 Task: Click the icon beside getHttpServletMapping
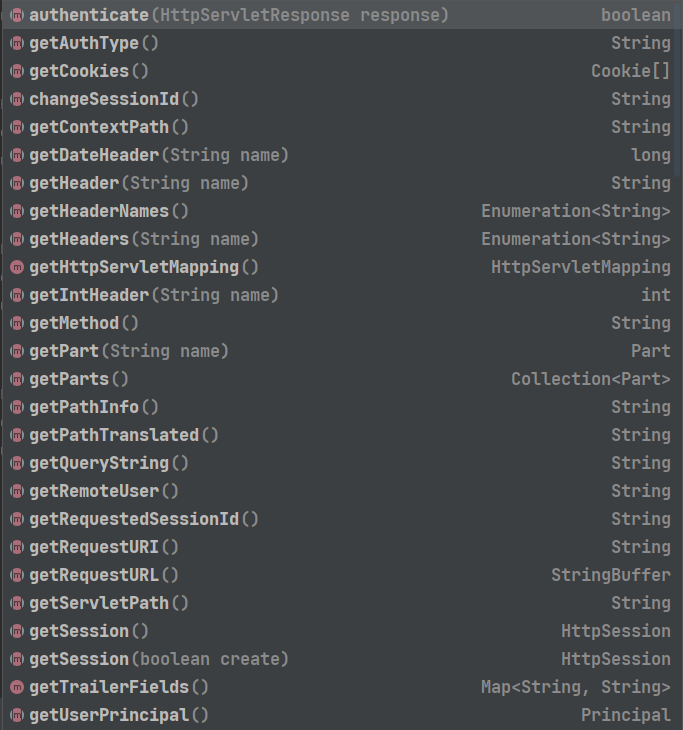(x=17, y=267)
